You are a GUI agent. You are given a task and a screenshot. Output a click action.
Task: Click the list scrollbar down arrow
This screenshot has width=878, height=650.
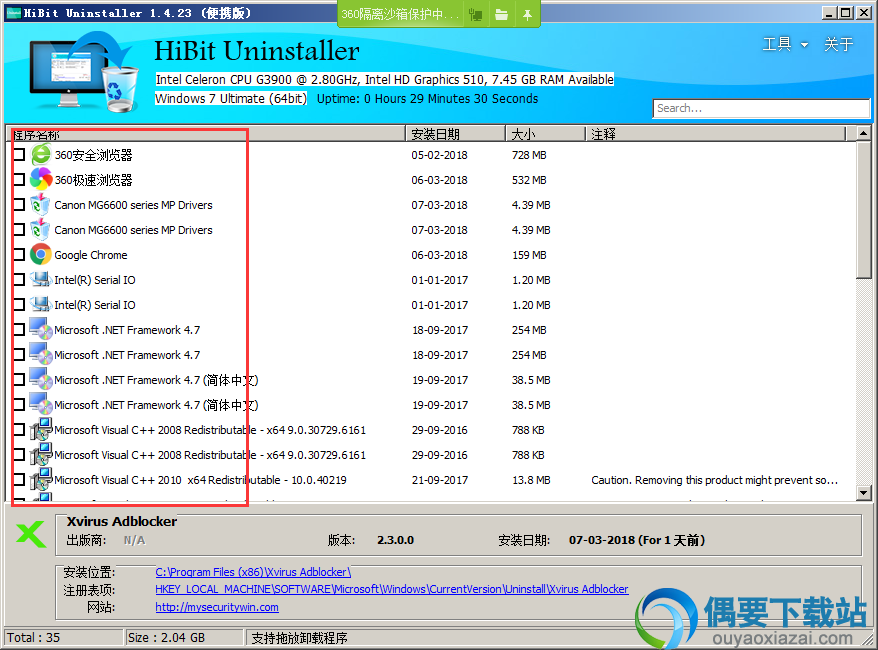click(x=863, y=493)
